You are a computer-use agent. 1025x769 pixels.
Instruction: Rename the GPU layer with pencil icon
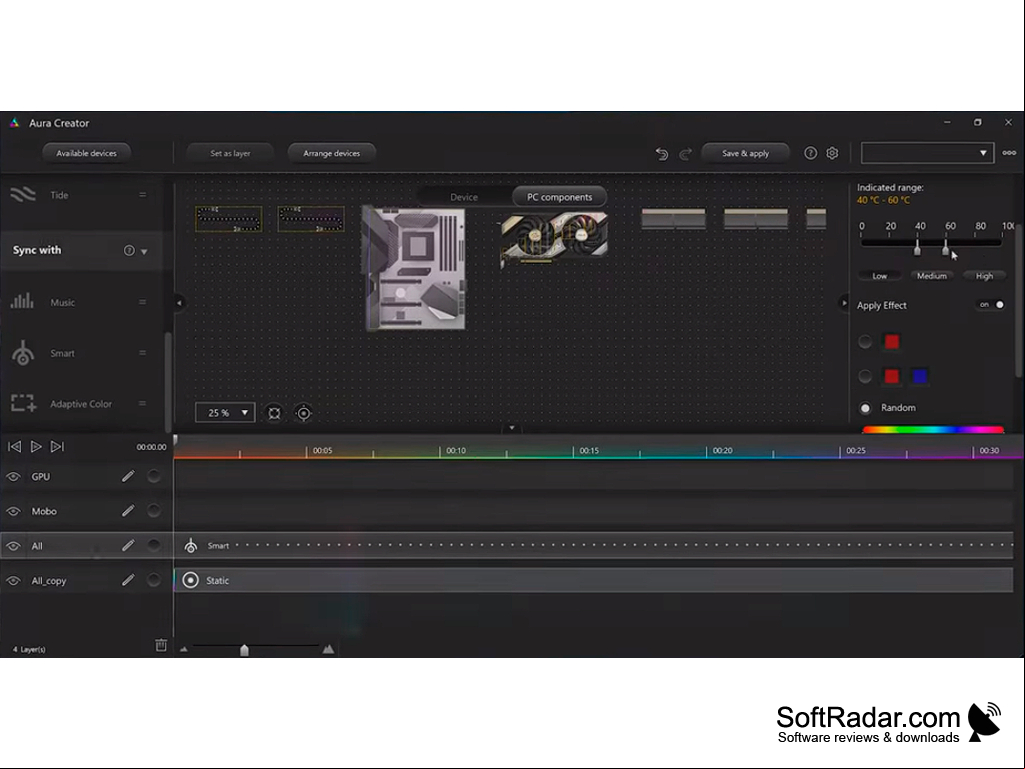128,476
